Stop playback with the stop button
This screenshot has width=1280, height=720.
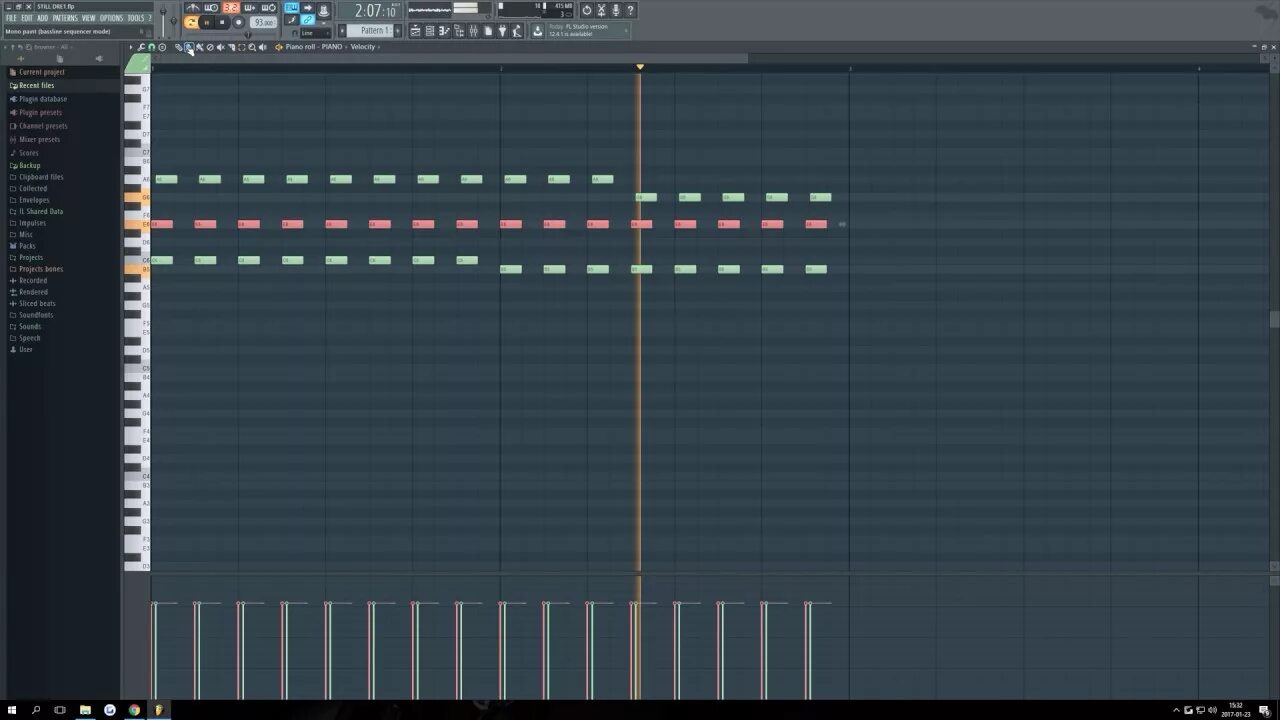click(x=222, y=22)
